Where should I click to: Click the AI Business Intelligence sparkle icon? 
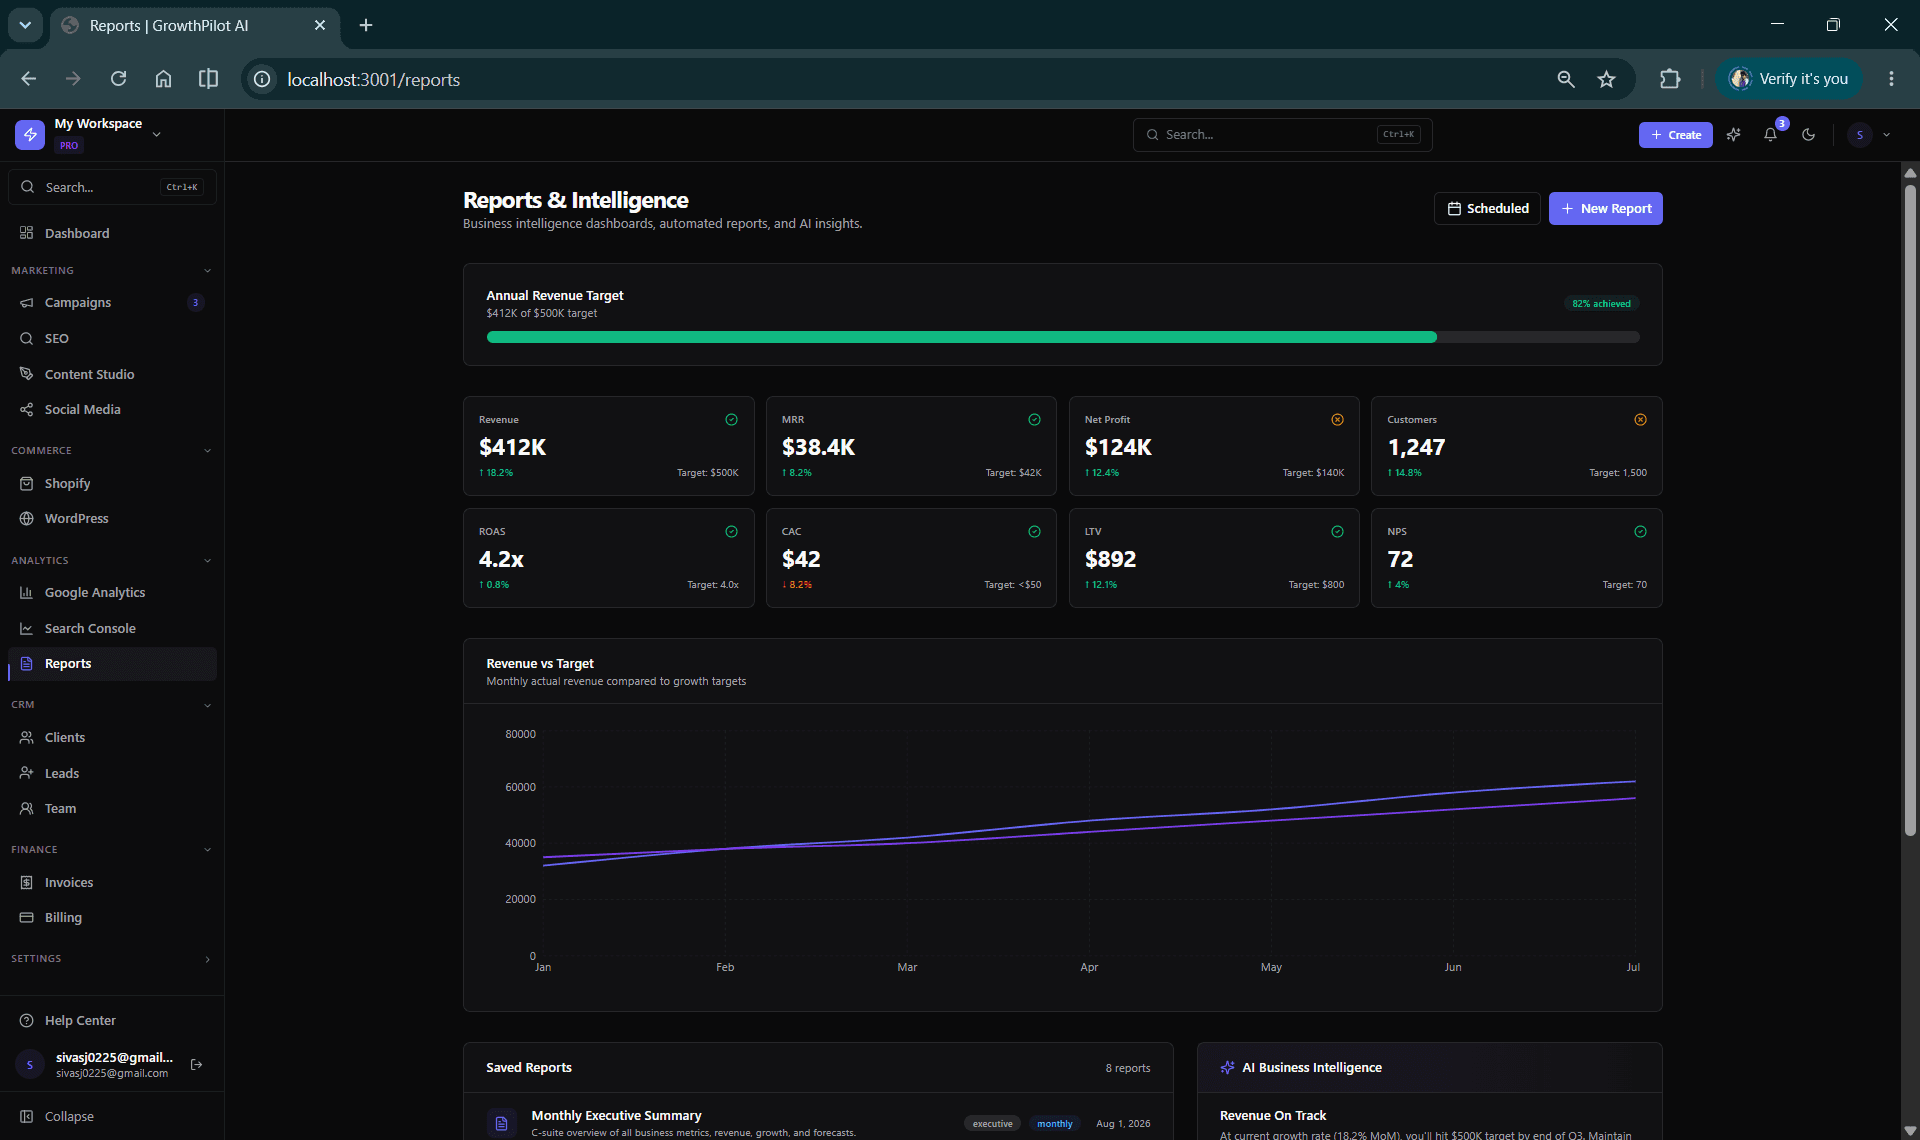(1227, 1067)
